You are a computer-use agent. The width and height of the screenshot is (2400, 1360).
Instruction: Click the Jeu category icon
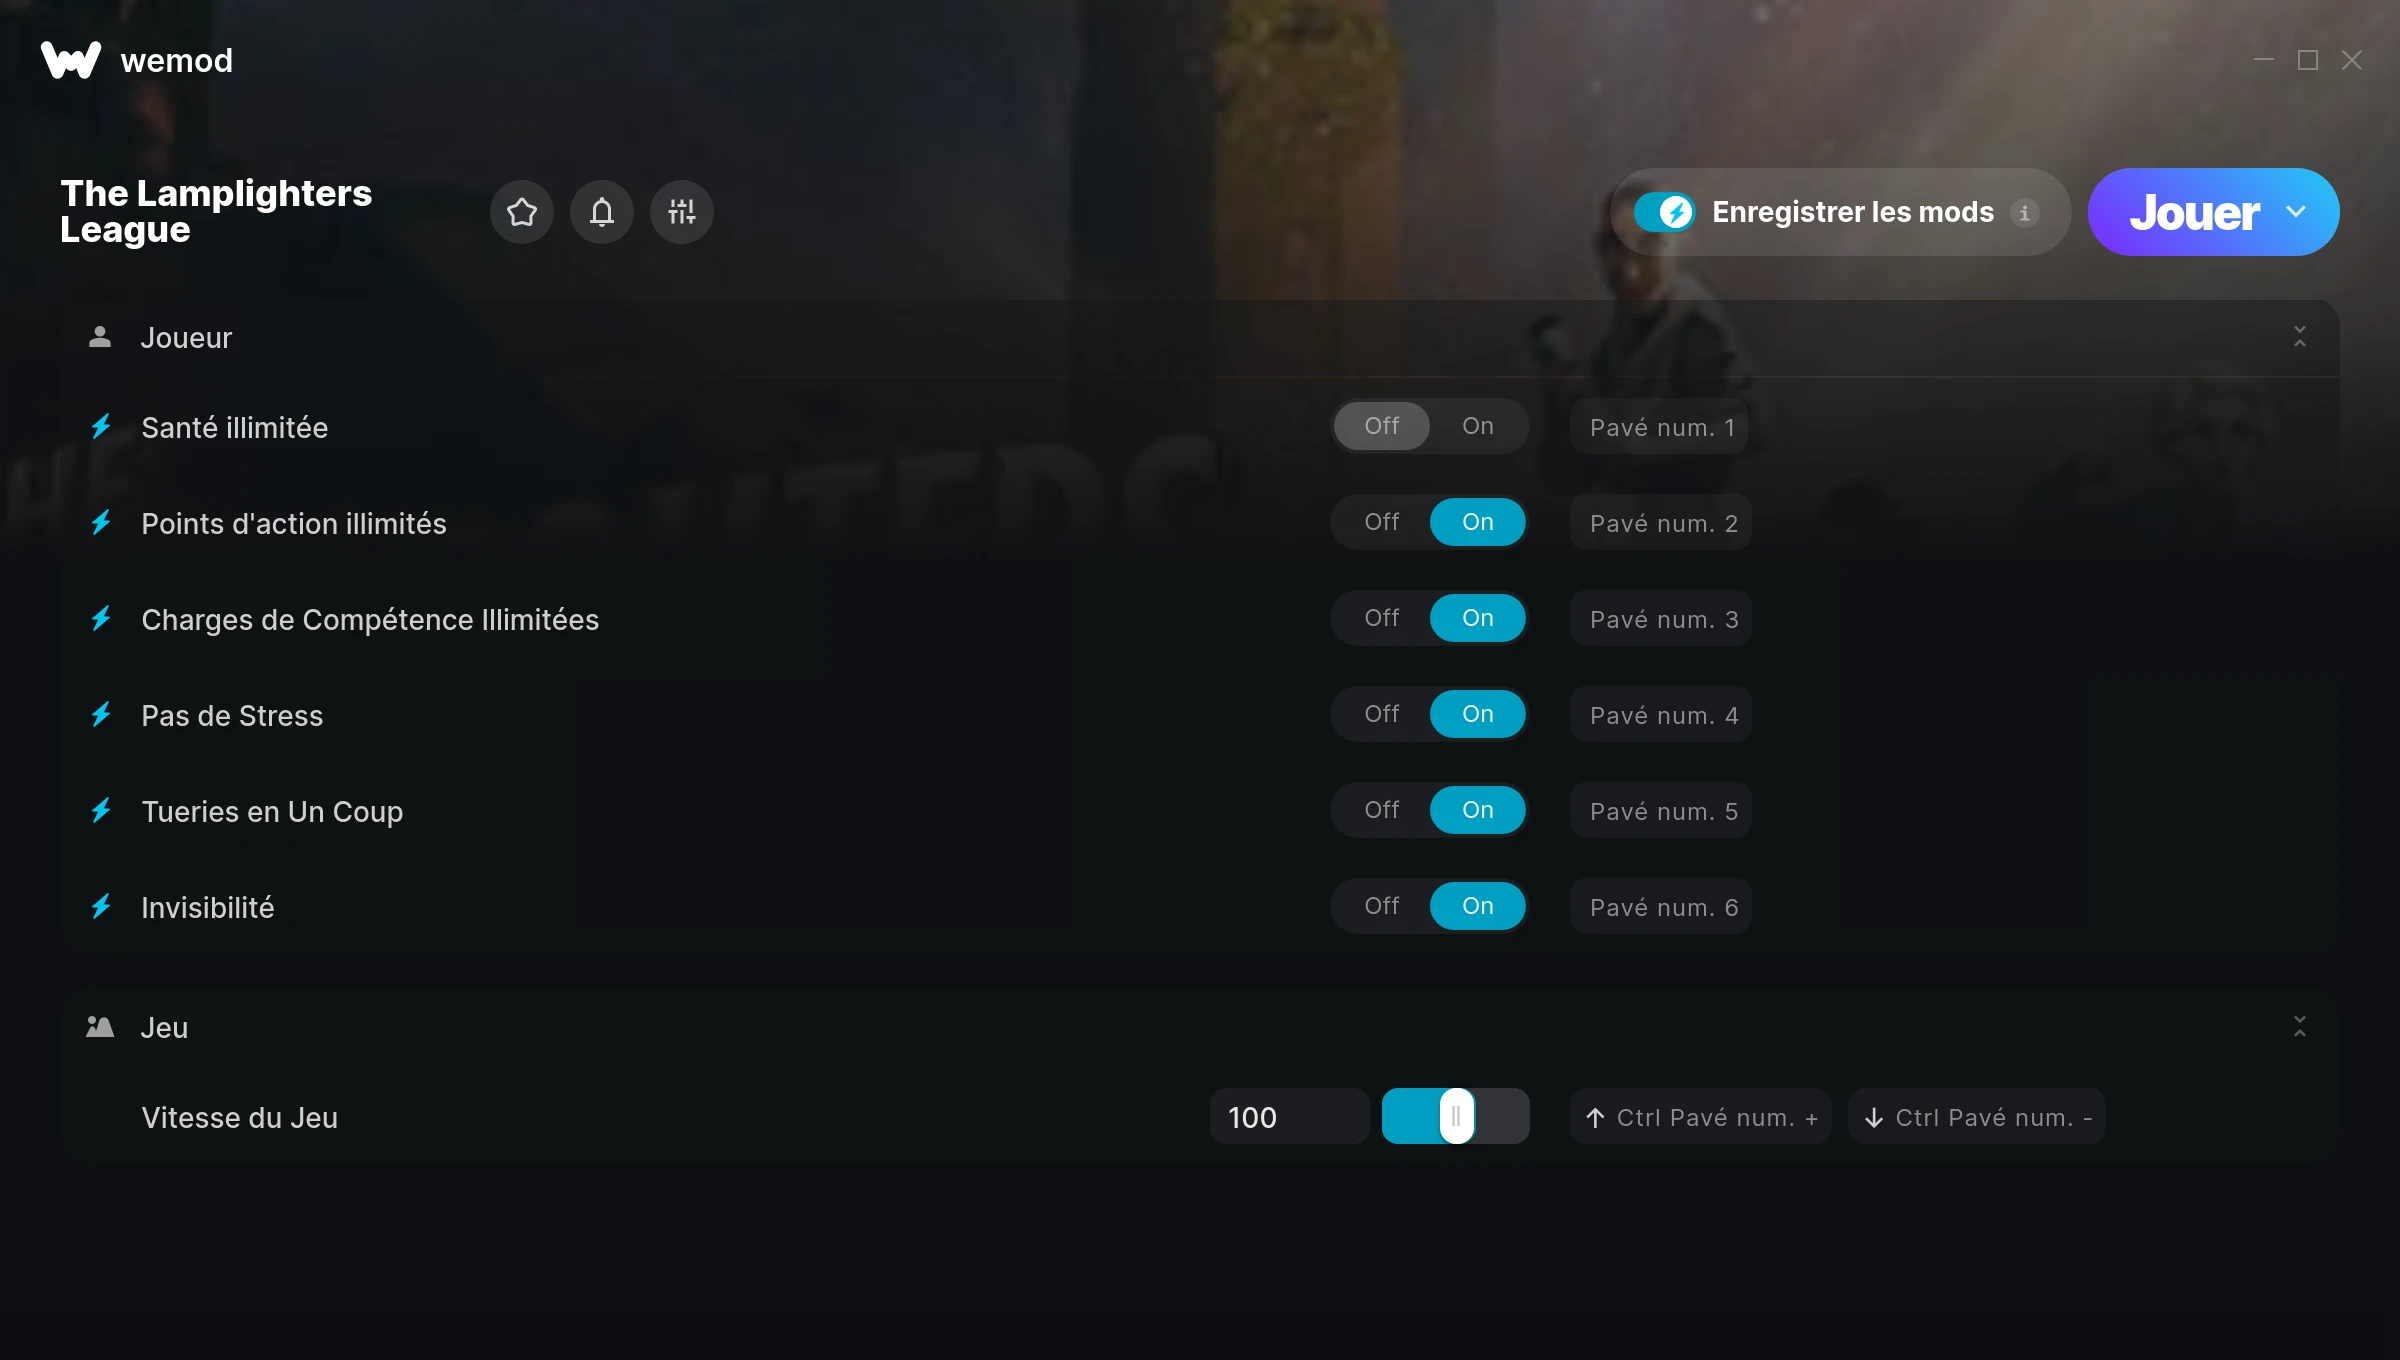coord(100,1027)
